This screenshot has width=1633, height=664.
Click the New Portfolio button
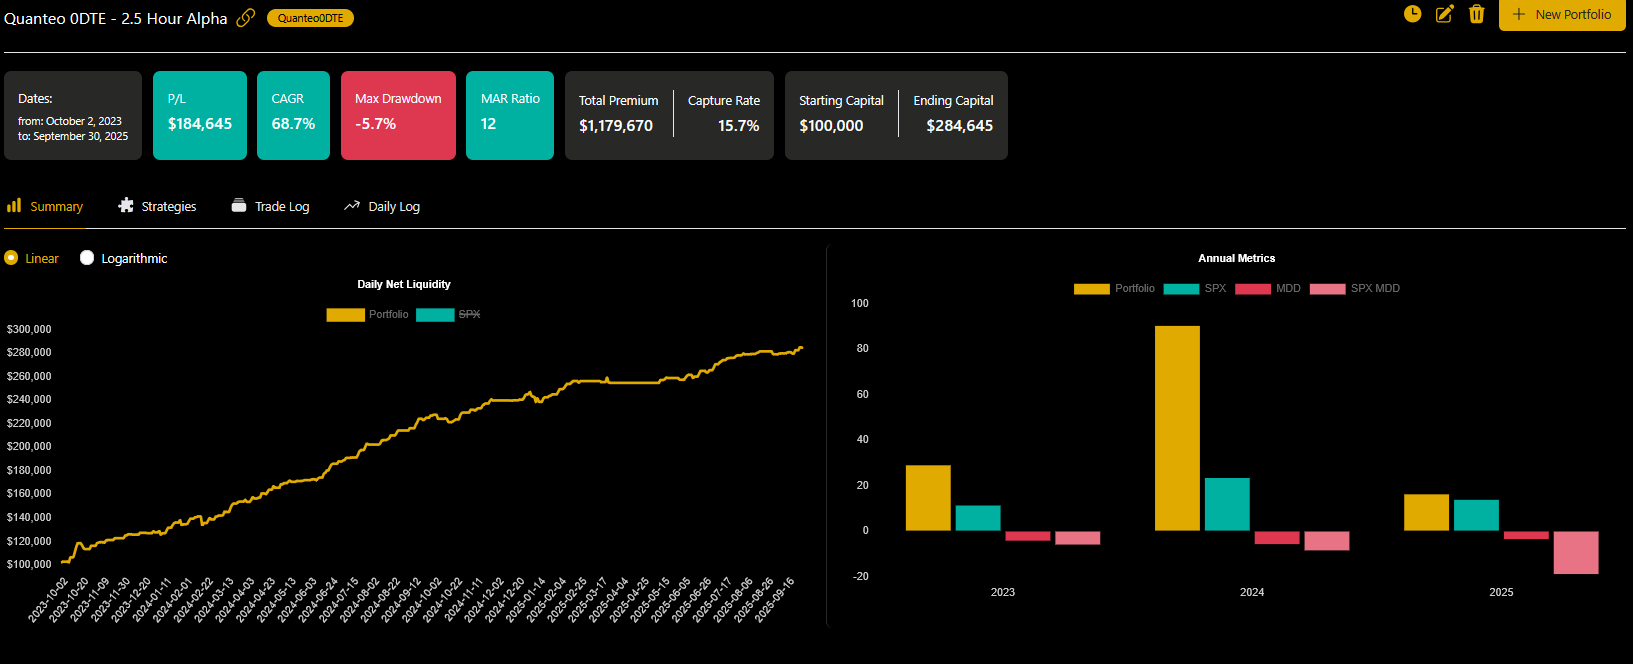tap(1561, 15)
